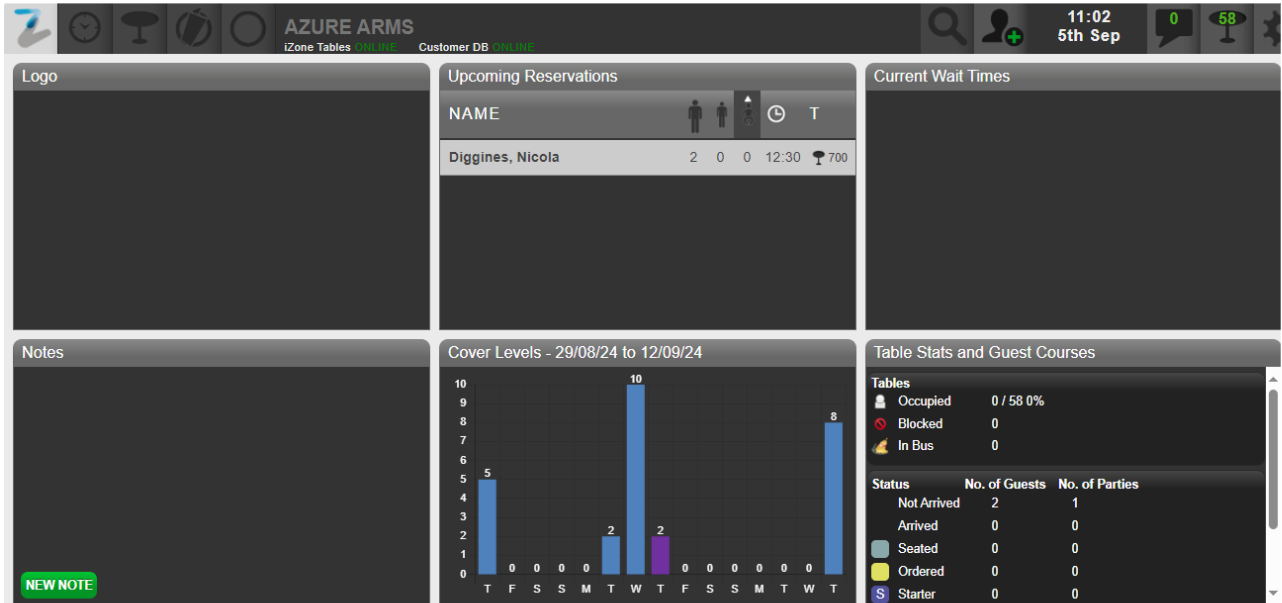Add a new customer using person-plus icon
This screenshot has width=1282, height=603.
pyautogui.click(x=1000, y=28)
